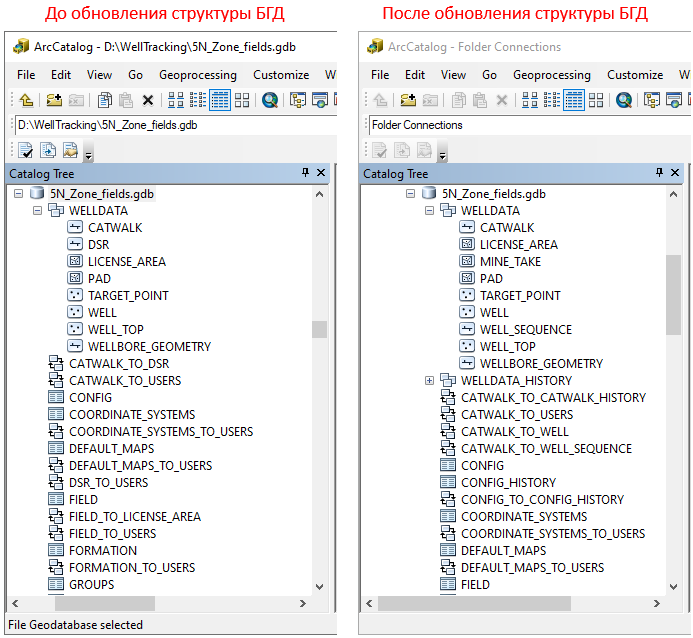Open File menu in left ArcCatalog window
Screen dimensions: 693x638
coord(26,75)
